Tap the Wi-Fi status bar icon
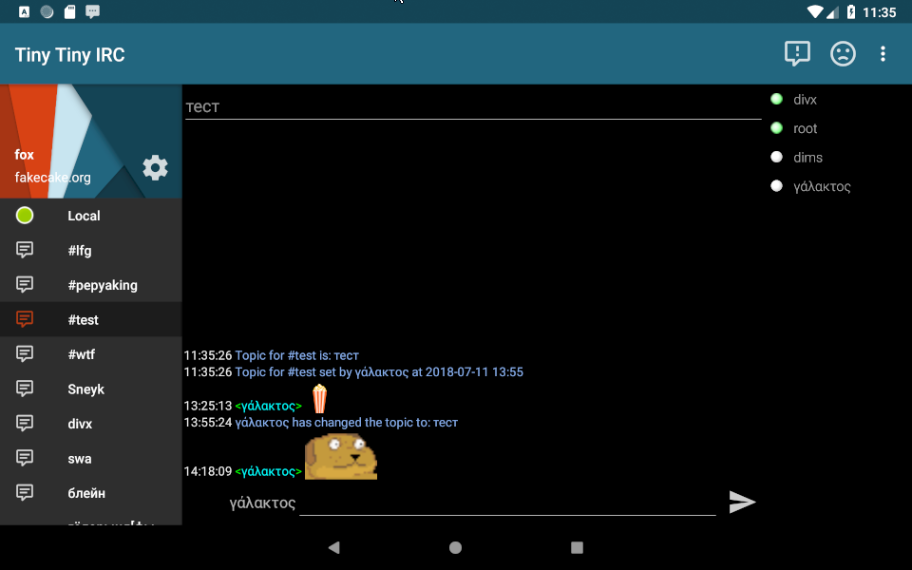Viewport: 912px width, 570px height. (x=815, y=12)
